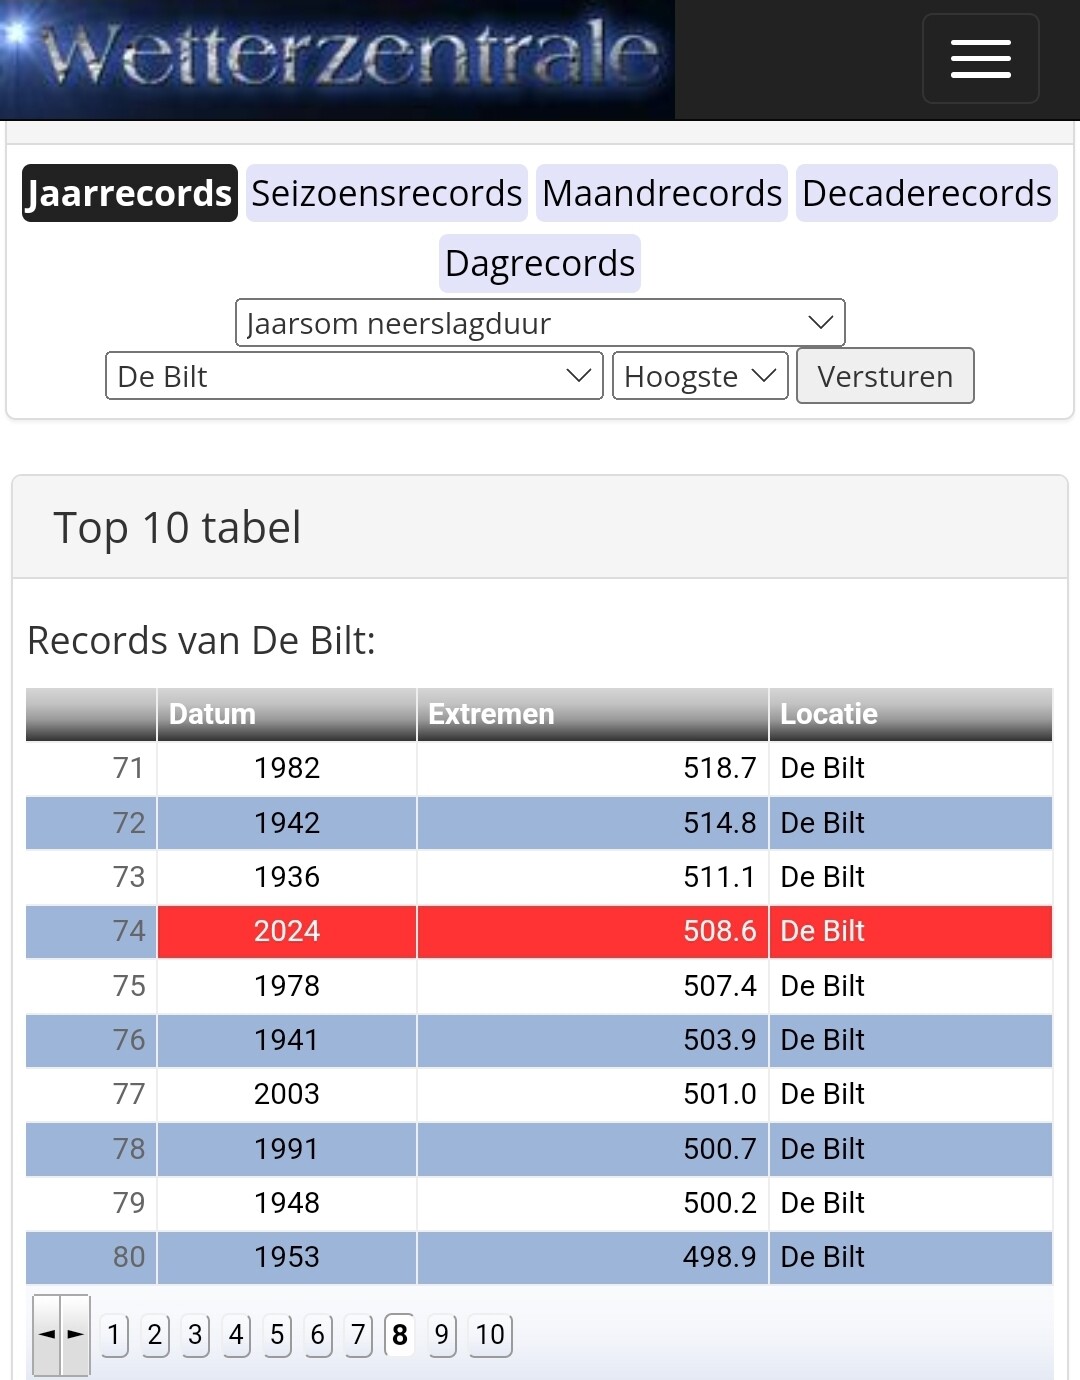Go to previous page arrow
Screen dimensions: 1080x1380
coord(47,1334)
